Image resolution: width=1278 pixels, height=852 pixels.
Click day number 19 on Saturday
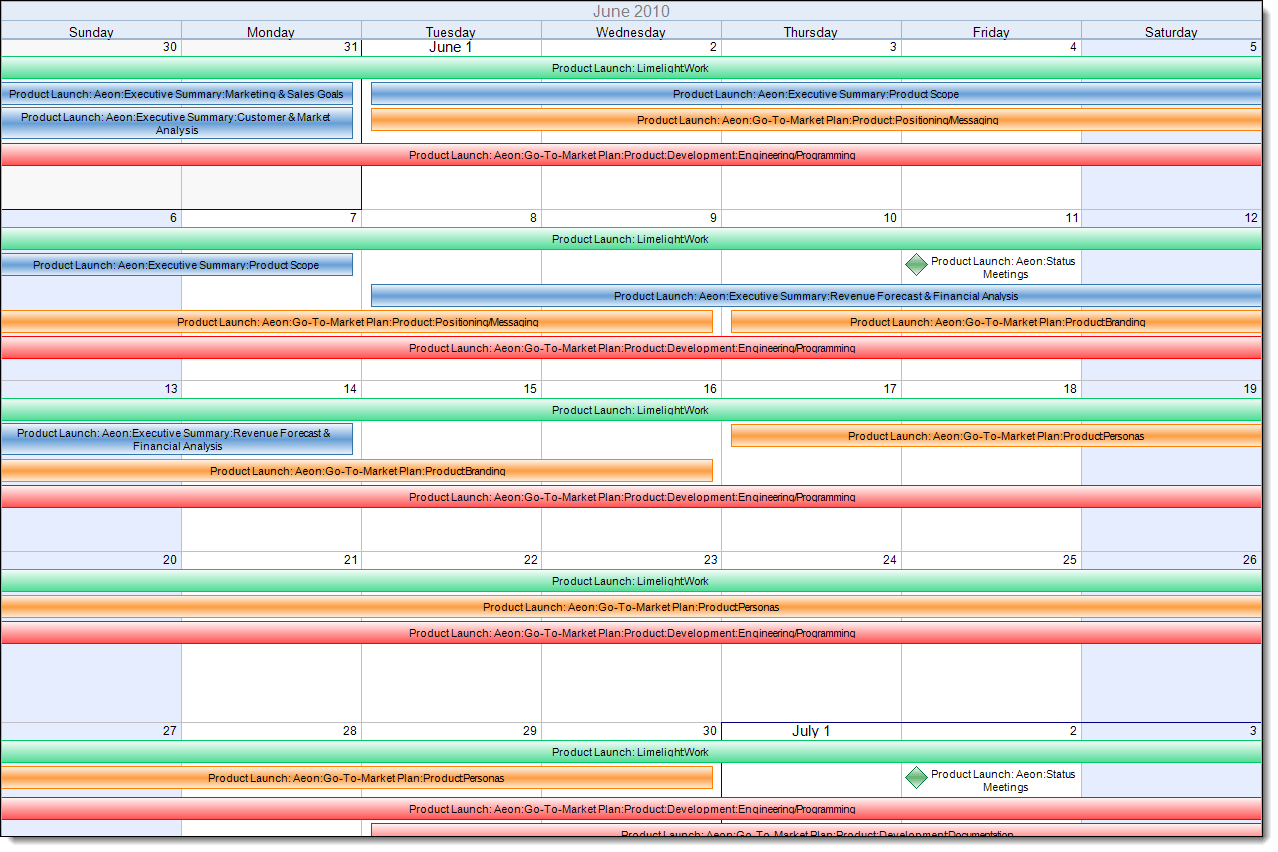coord(1250,389)
